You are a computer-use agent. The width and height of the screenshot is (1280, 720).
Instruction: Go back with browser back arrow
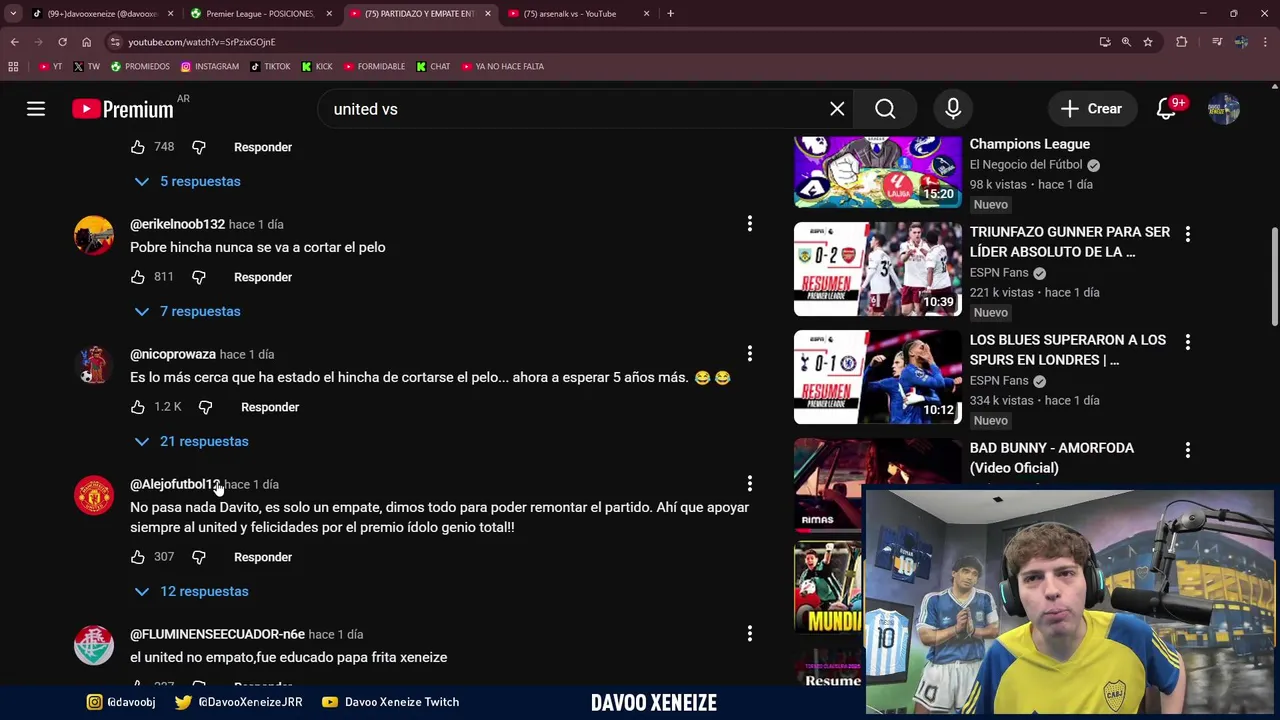click(14, 42)
